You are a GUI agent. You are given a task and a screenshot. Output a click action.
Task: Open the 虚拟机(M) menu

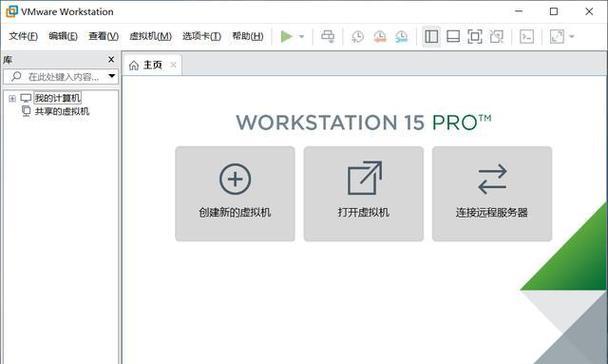click(150, 36)
